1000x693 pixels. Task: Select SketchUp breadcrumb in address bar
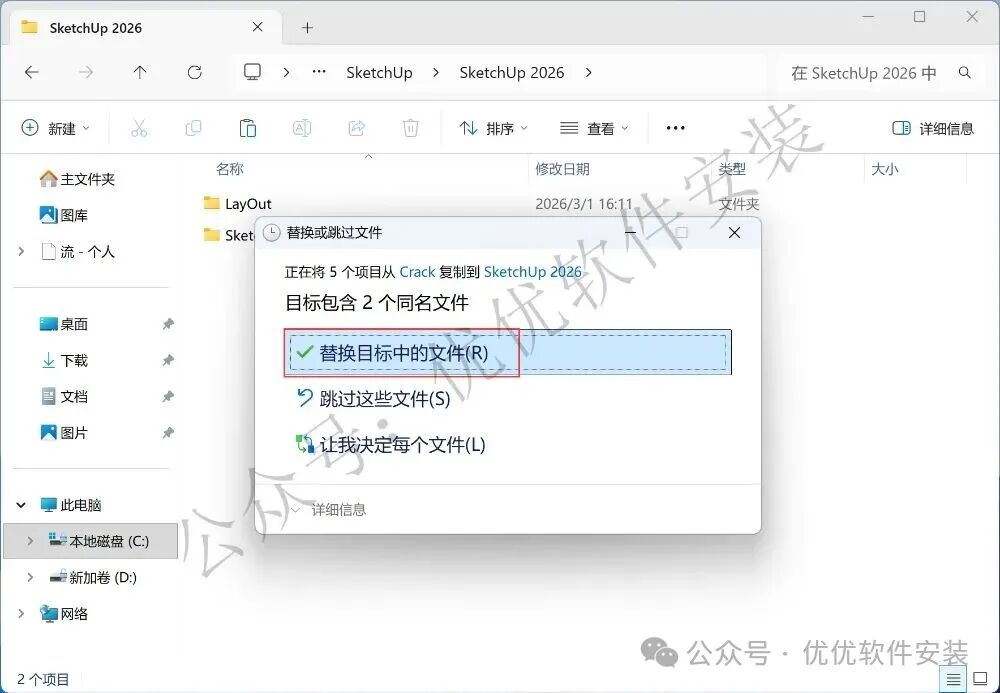click(379, 73)
